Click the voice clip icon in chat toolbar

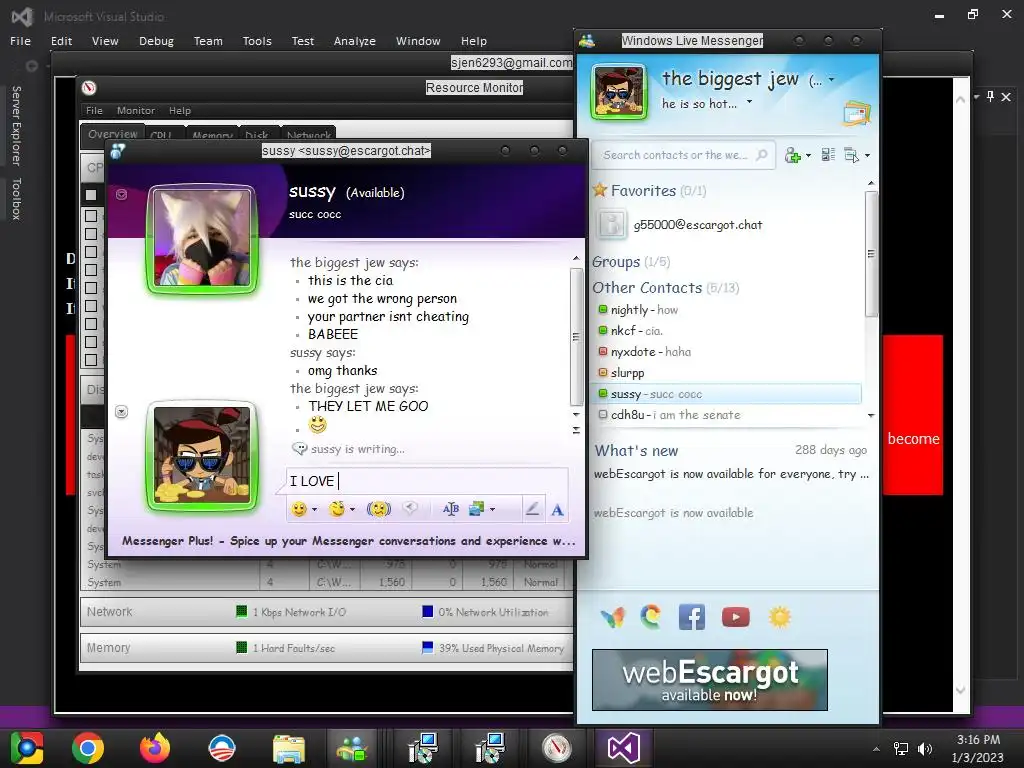[410, 508]
